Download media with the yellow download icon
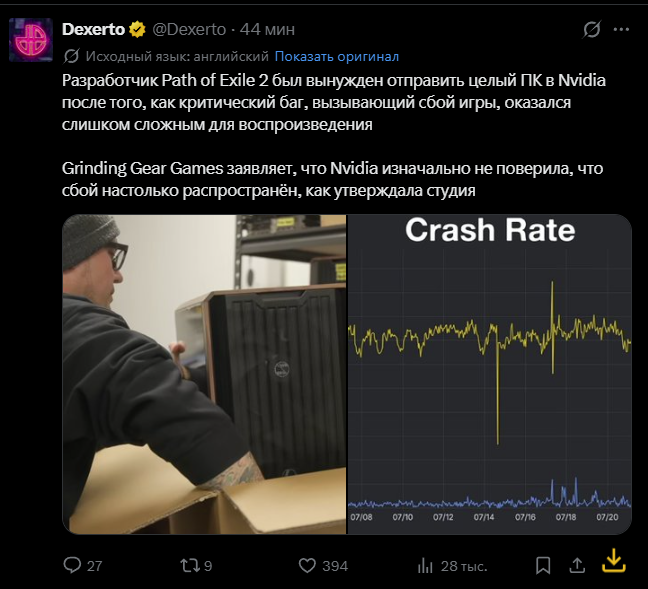Viewport: 648px width, 589px height. [614, 561]
